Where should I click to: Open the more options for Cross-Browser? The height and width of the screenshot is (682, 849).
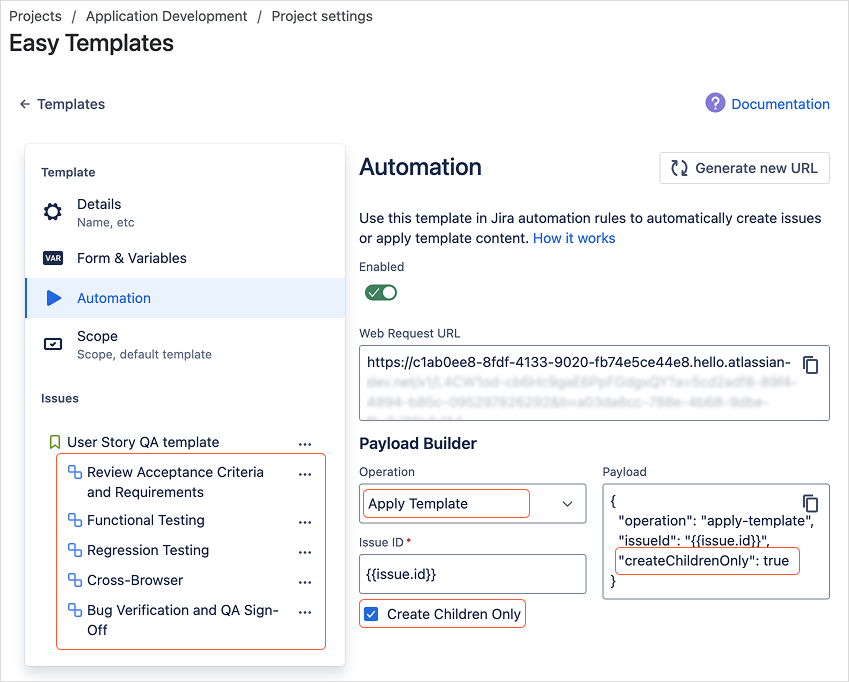[x=305, y=581]
